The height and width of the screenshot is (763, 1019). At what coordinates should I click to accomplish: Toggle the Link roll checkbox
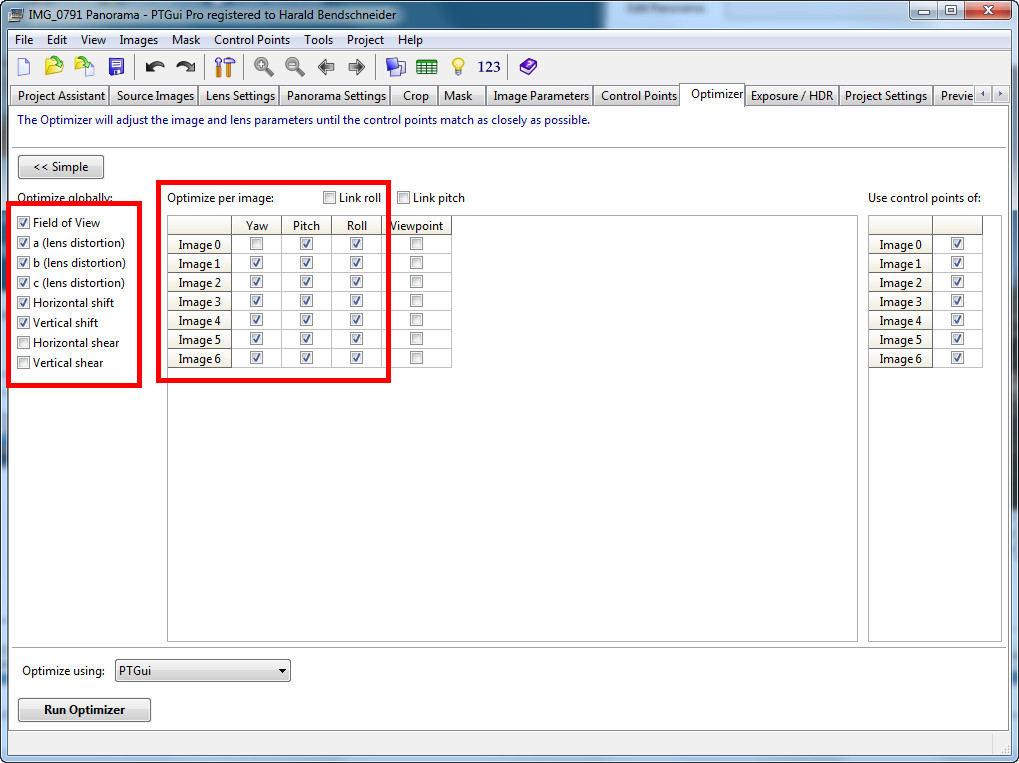click(330, 198)
